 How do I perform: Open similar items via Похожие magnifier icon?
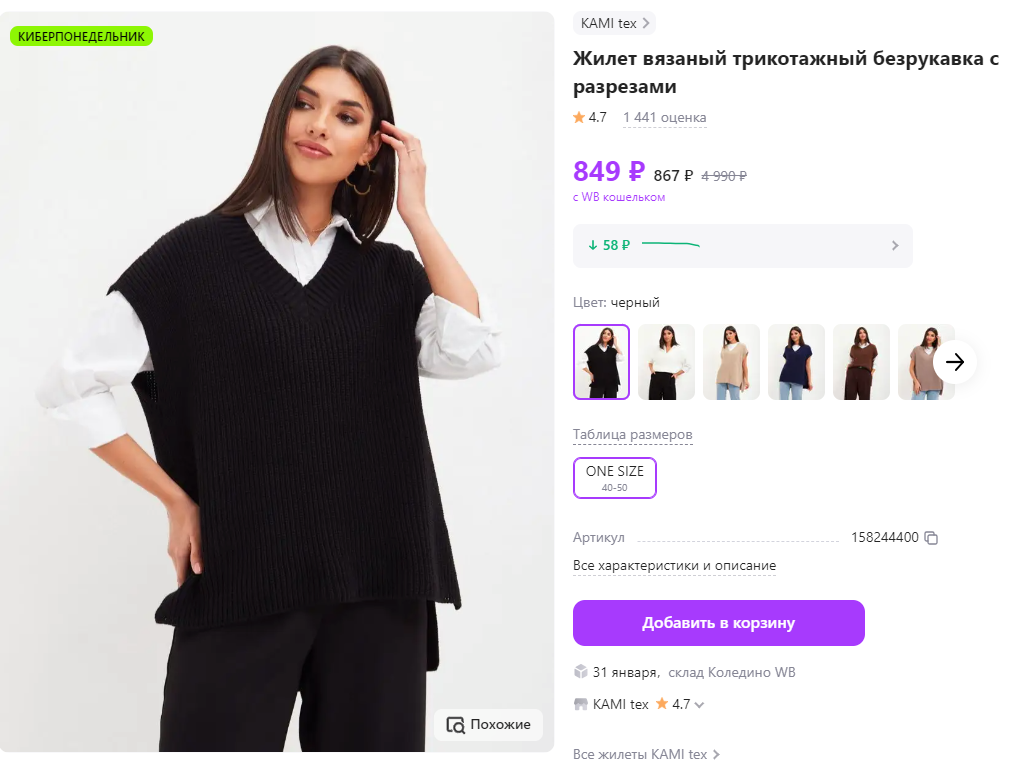click(x=457, y=725)
